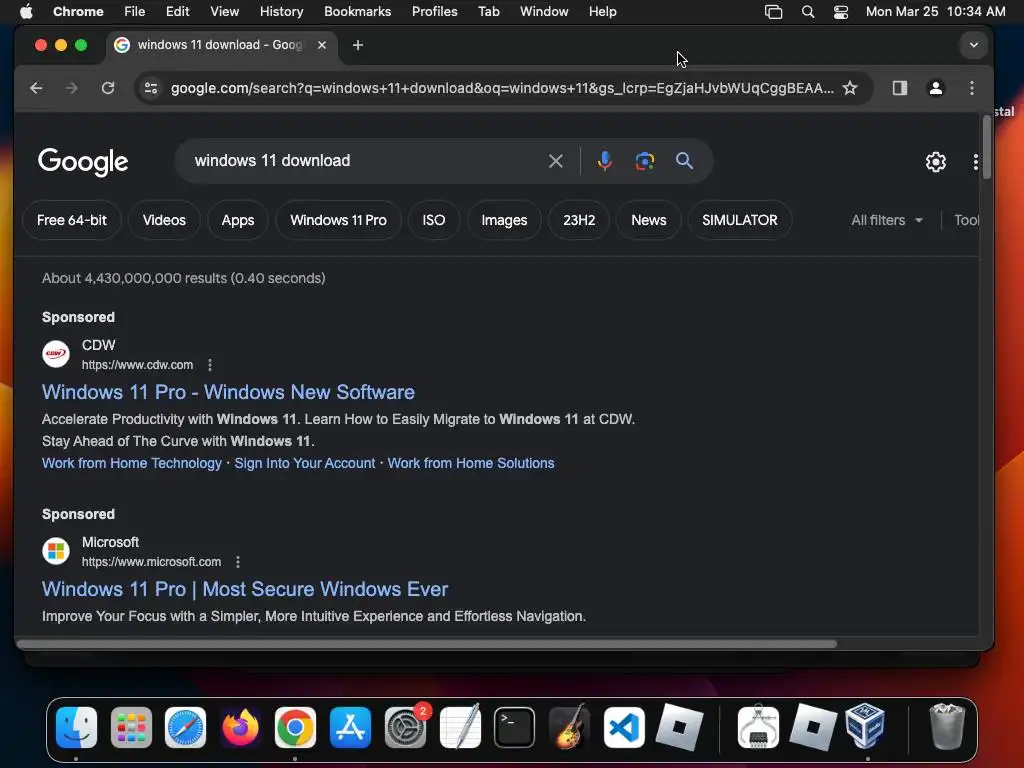
Task: Open Windows 11 Pro - Windows New Software link
Action: 228,392
